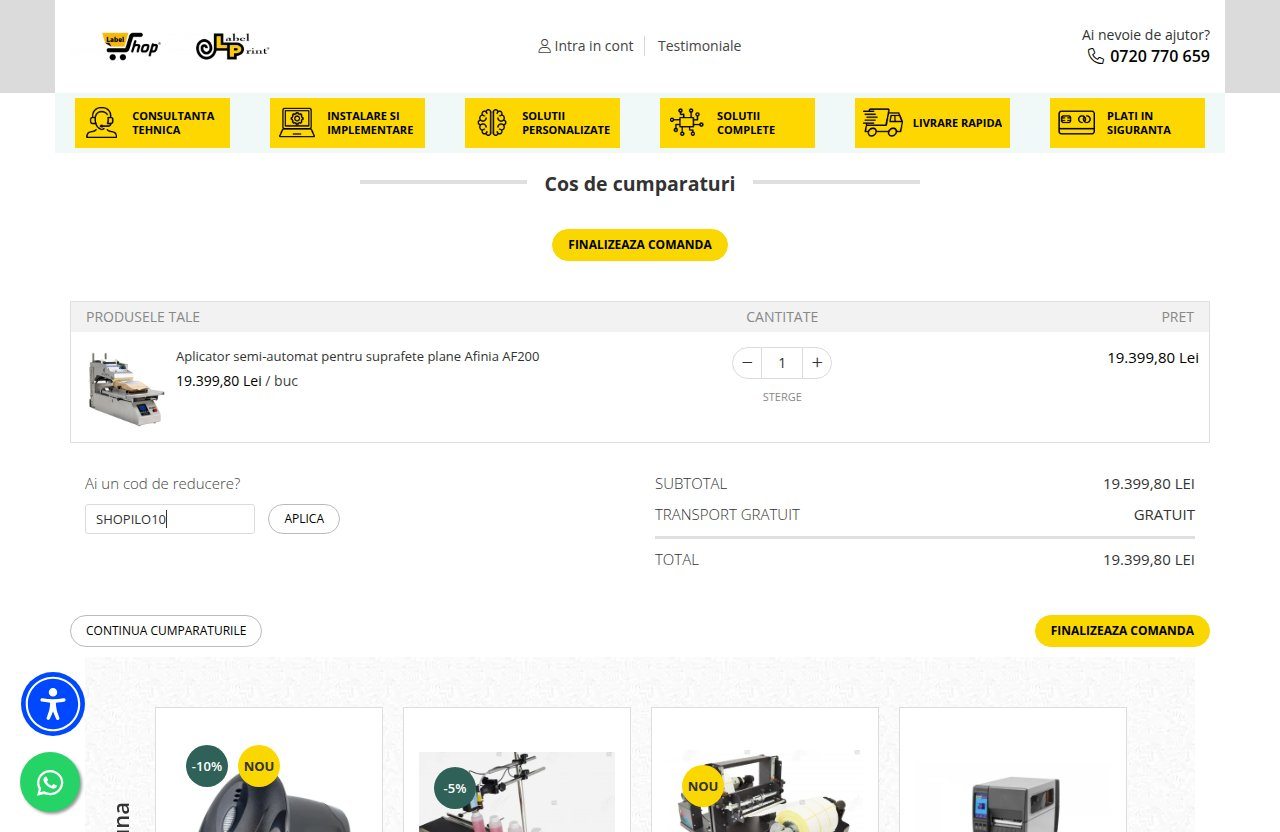Open the label rewinder product image
This screenshot has height=832, width=1280.
pos(765,790)
